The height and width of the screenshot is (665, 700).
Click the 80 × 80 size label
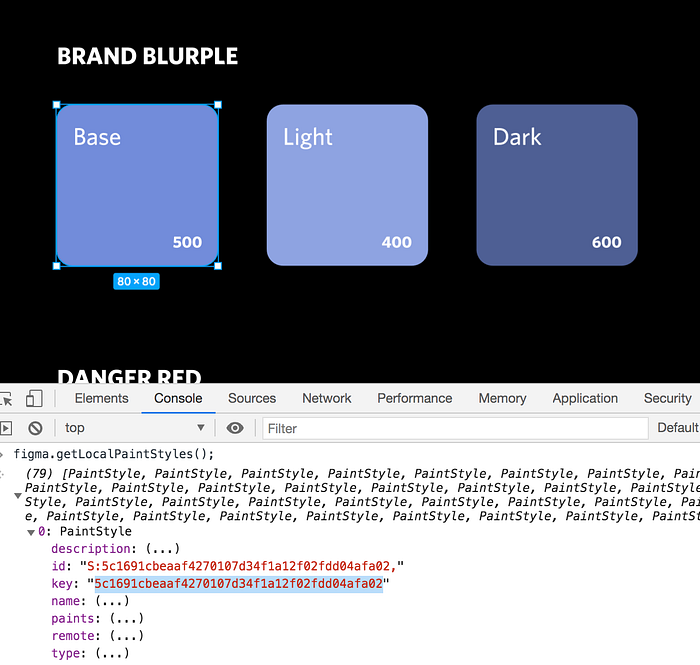pos(136,282)
